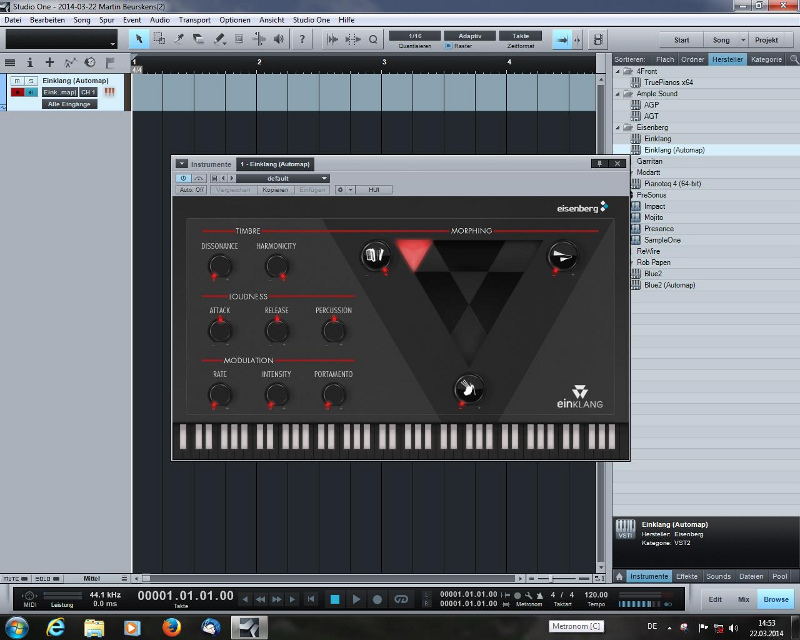Image resolution: width=800 pixels, height=640 pixels.
Task: Open Internet Explorer from the taskbar
Action: (56, 627)
